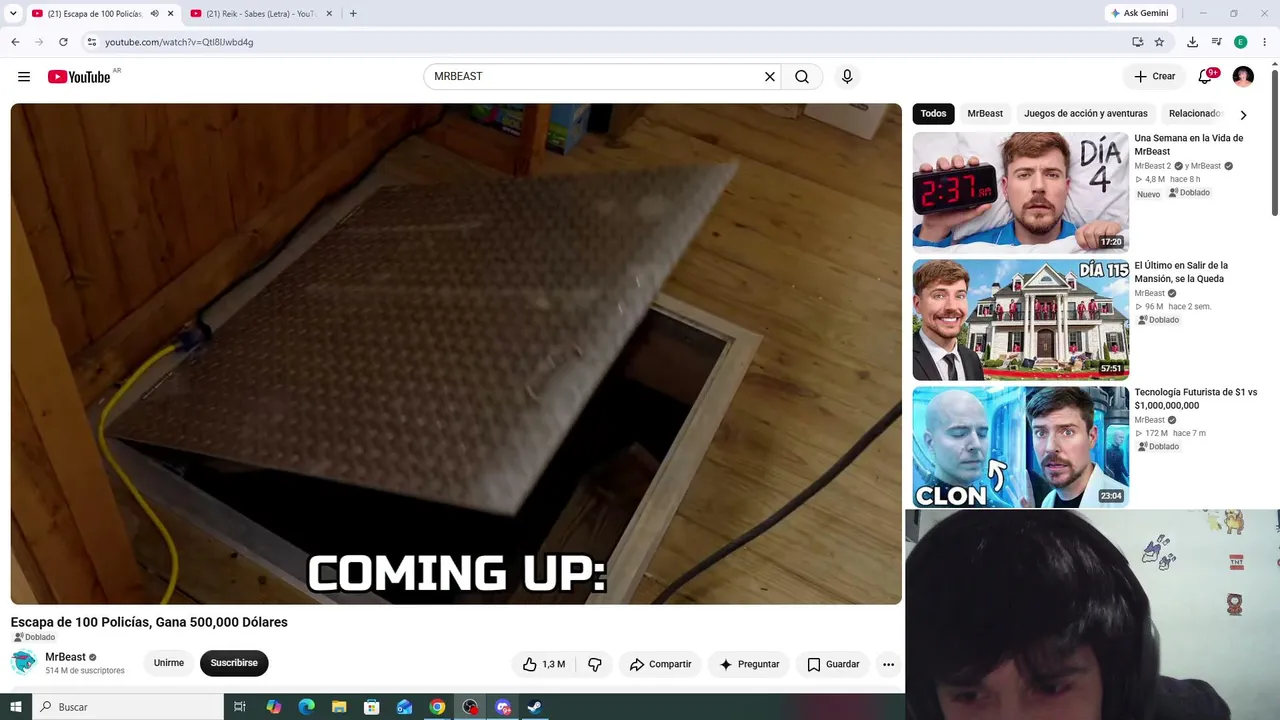
Task: Run the search with the magnifier button
Action: 802,77
